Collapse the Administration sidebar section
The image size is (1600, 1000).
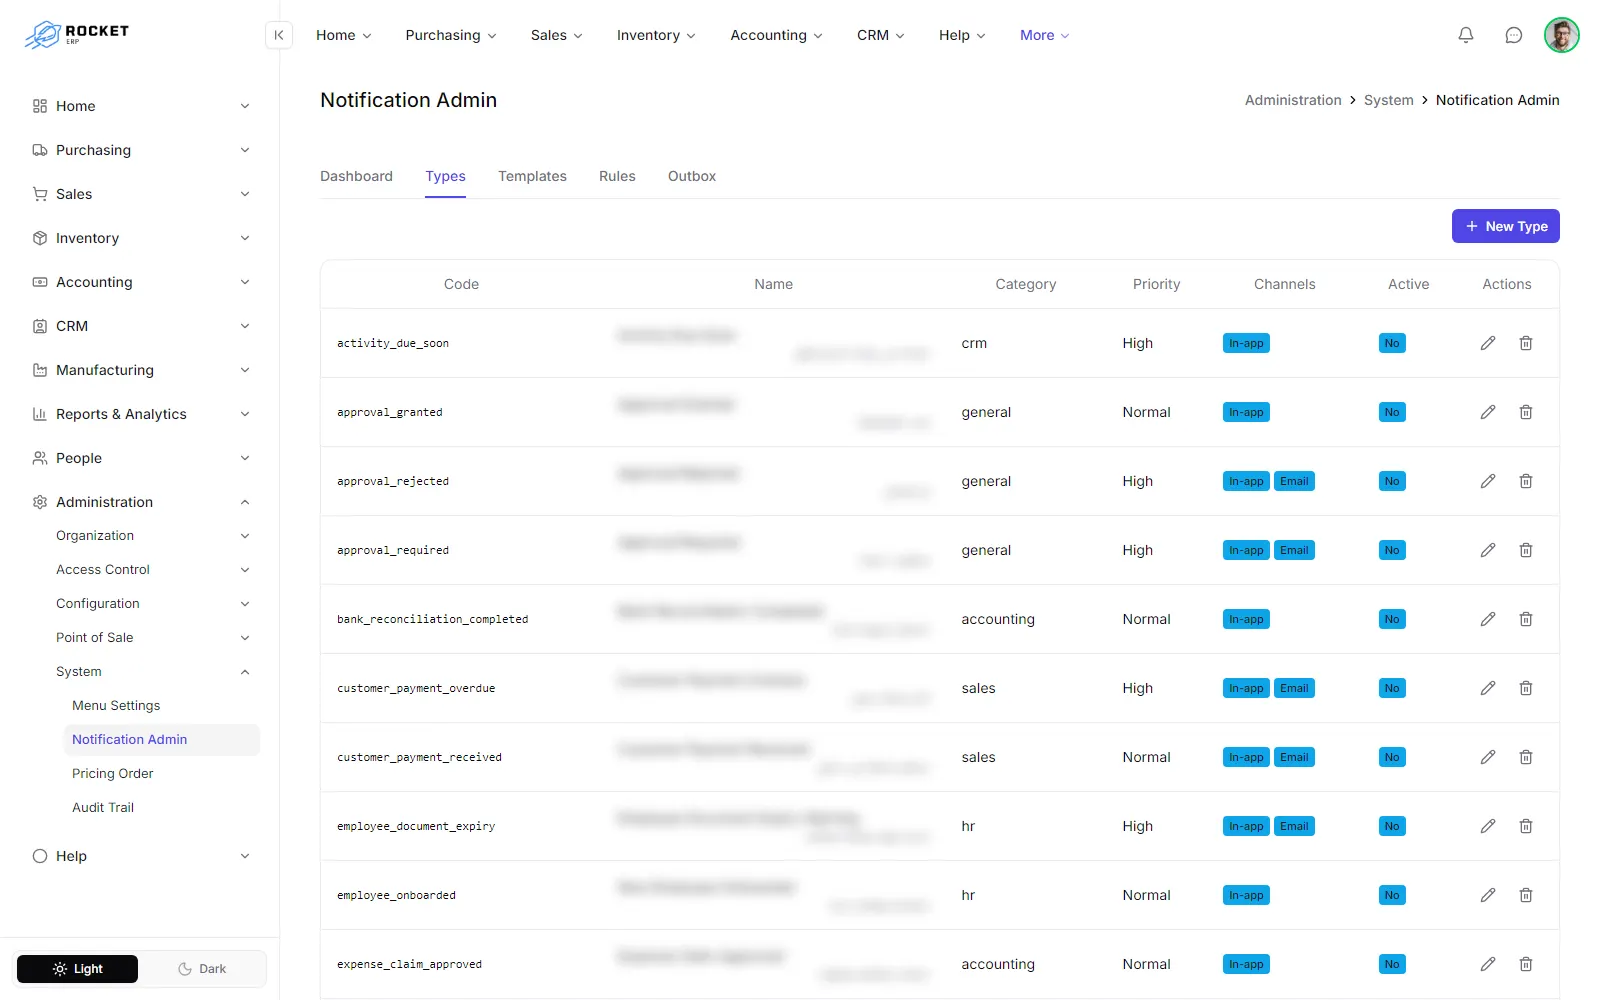click(140, 502)
